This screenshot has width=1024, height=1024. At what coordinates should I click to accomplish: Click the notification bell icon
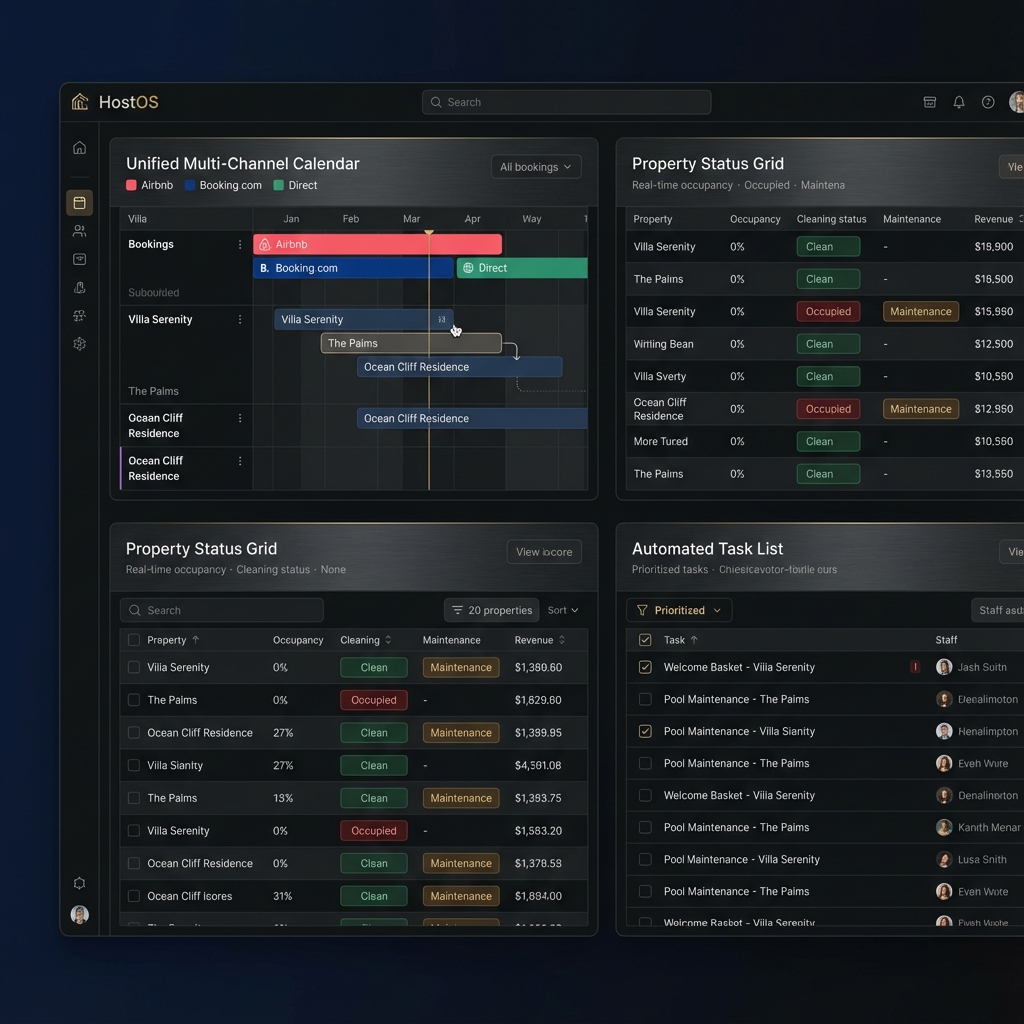[x=958, y=102]
